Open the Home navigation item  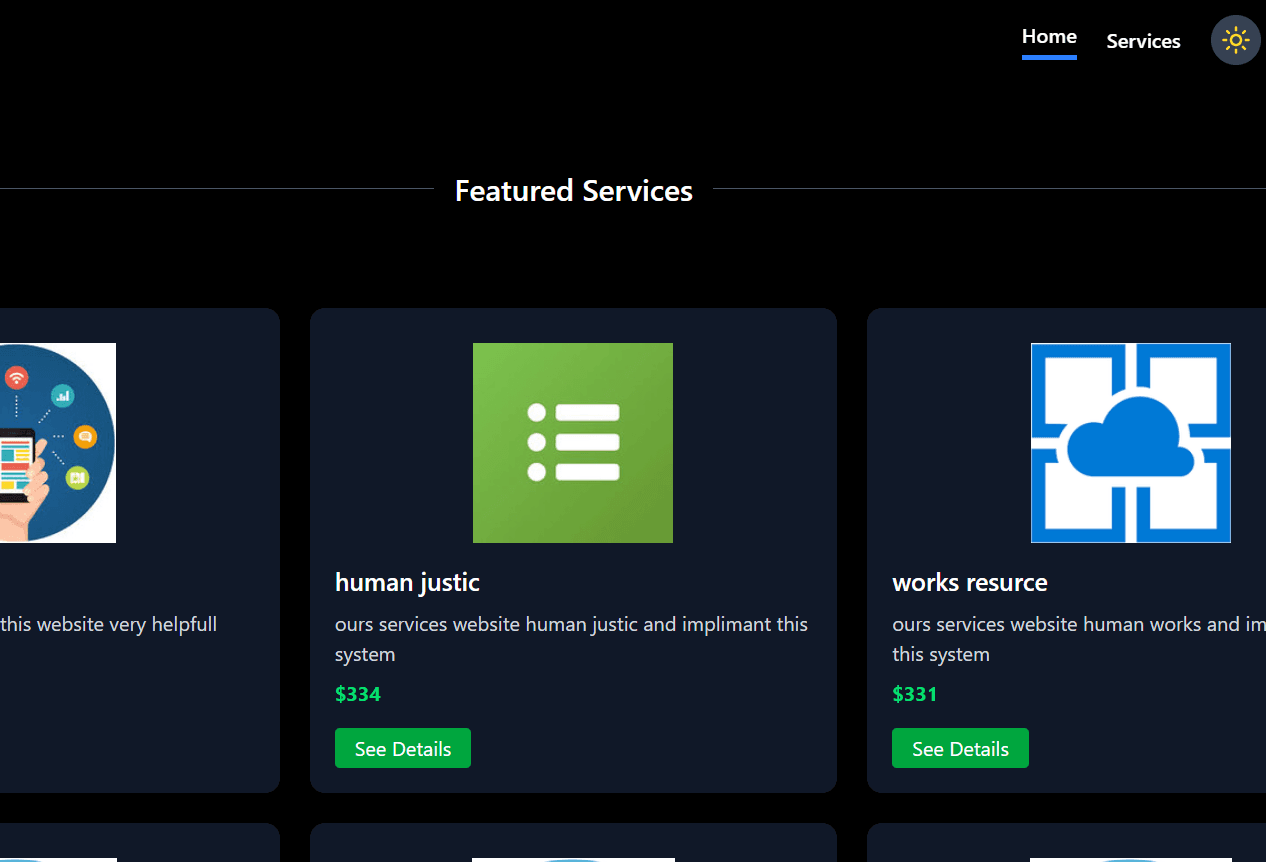[x=1049, y=36]
